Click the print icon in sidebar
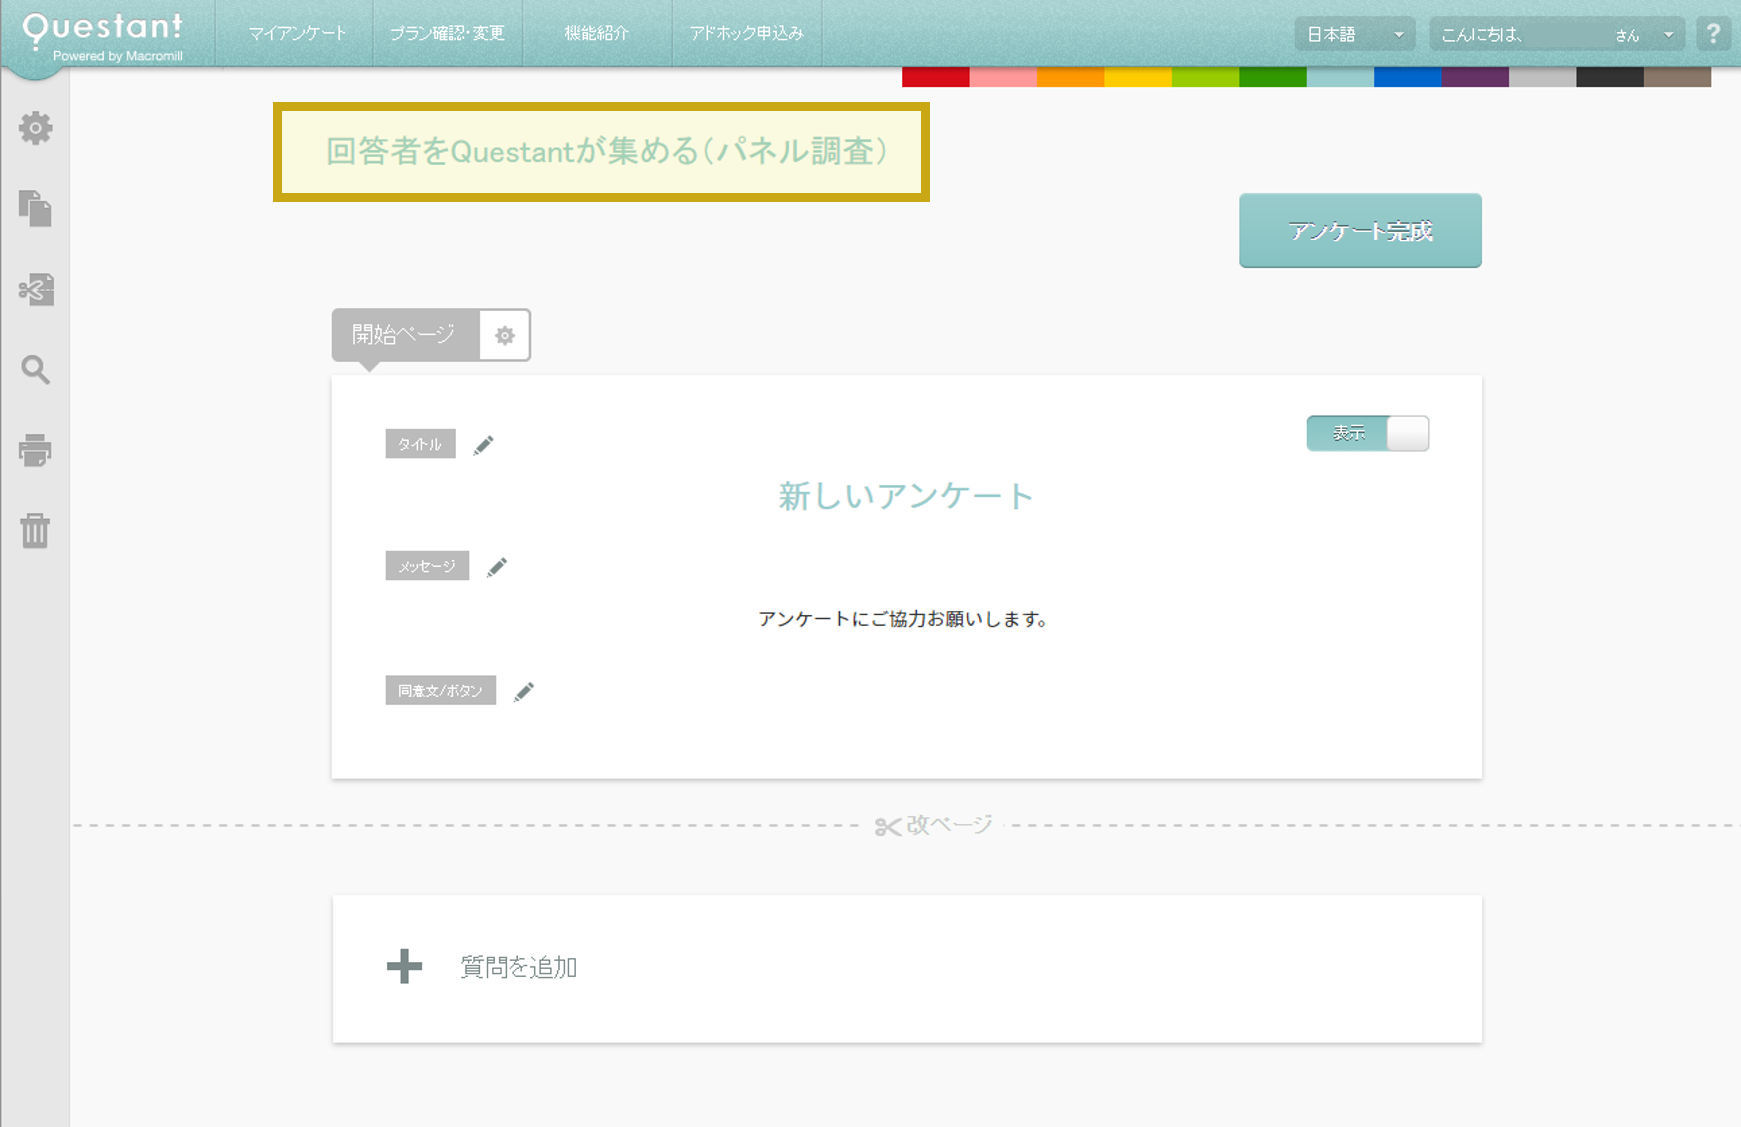 click(36, 451)
